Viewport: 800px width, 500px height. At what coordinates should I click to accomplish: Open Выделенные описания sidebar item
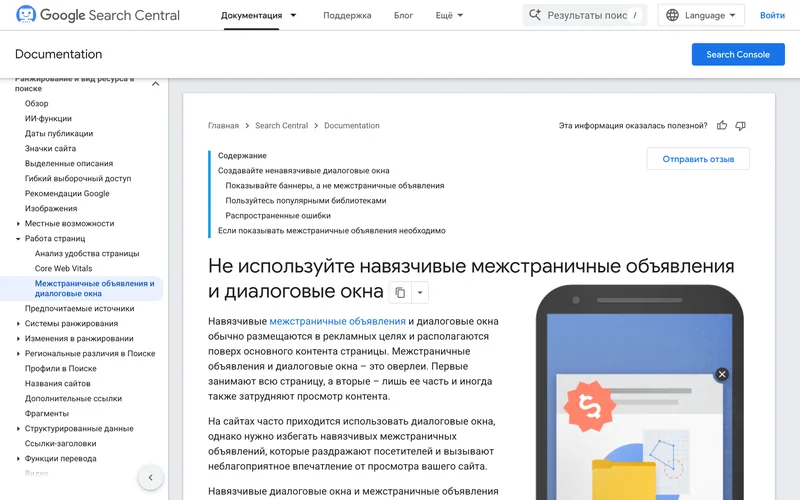click(x=69, y=163)
